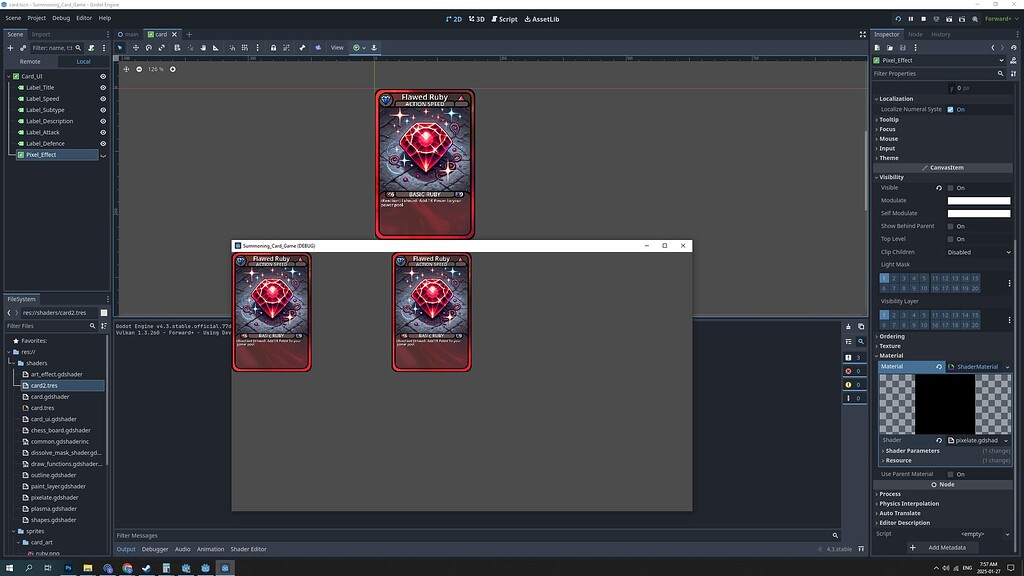
Task: Select the Move tool in the 2D toolbar
Action: click(x=136, y=47)
